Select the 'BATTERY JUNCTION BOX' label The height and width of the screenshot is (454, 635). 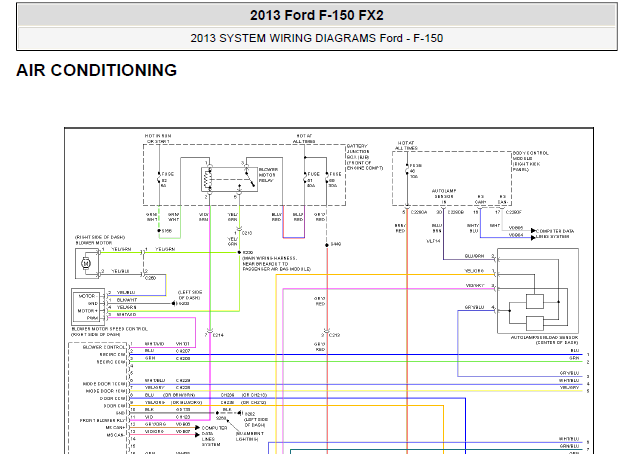tap(364, 157)
